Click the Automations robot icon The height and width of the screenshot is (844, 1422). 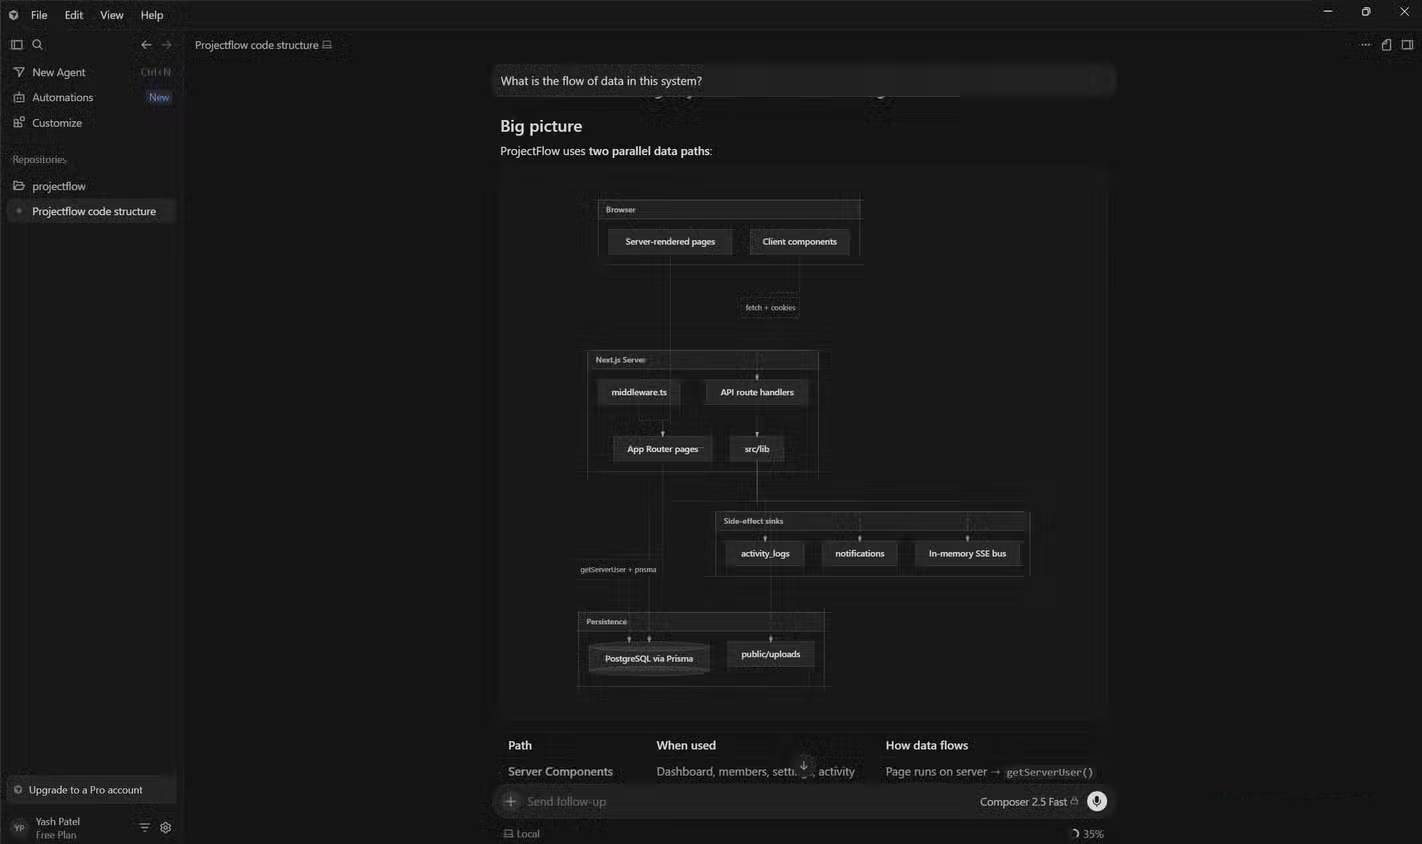pos(19,97)
